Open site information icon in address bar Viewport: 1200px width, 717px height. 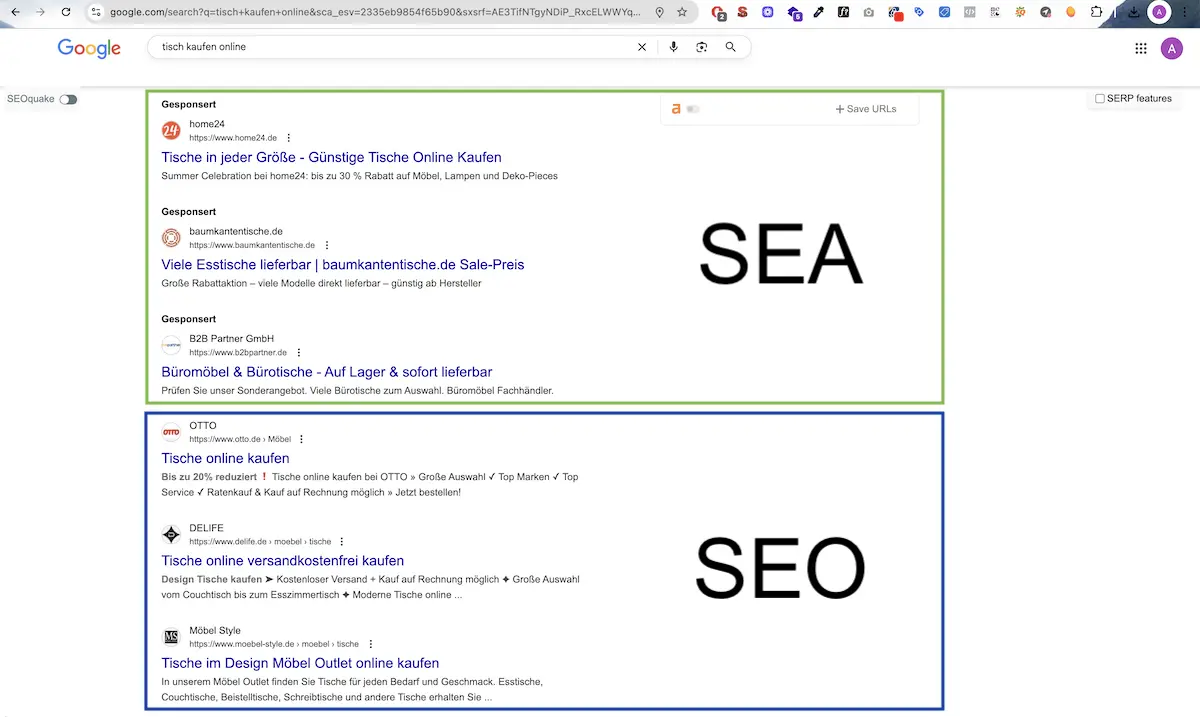[95, 12]
